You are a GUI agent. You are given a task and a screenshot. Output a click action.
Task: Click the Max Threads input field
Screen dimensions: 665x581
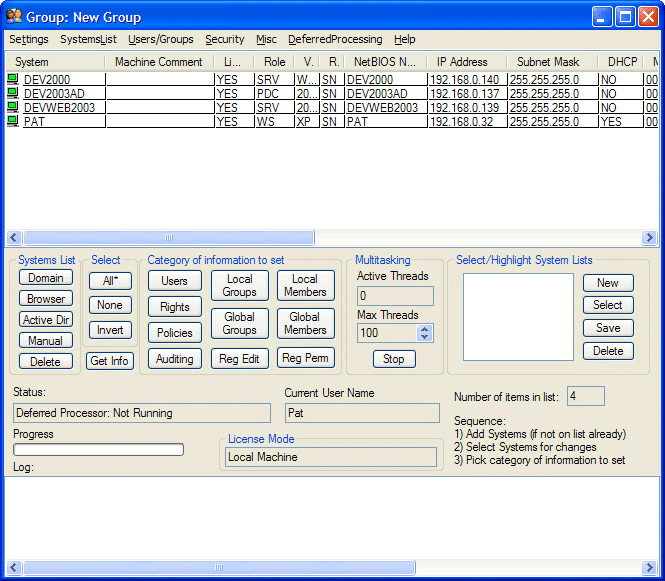[388, 333]
